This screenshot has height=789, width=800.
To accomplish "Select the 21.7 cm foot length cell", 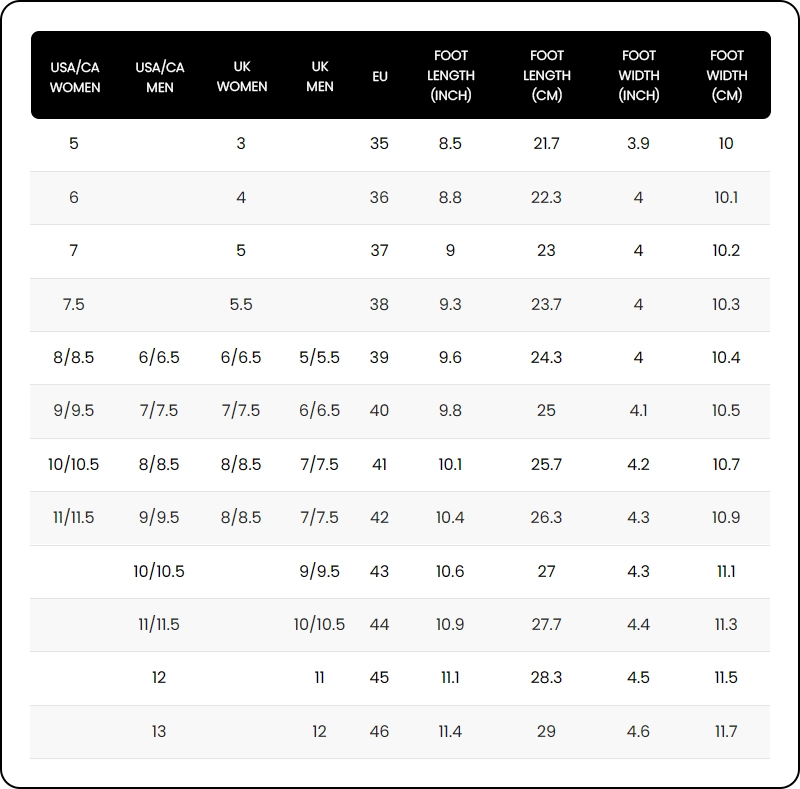I will tap(546, 144).
